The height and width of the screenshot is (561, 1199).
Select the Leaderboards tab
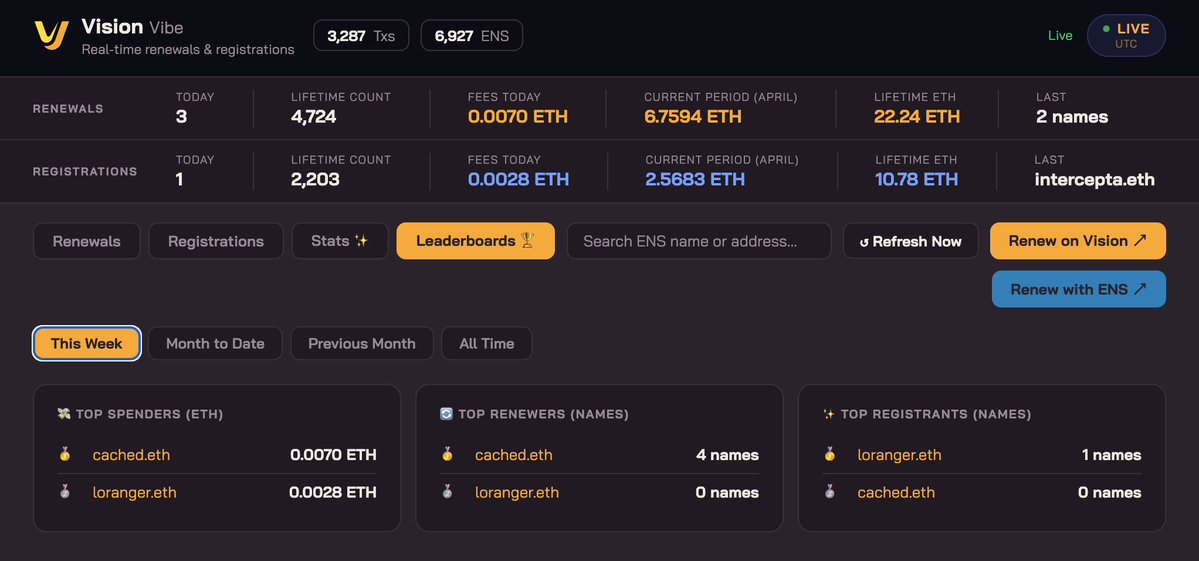coord(476,241)
